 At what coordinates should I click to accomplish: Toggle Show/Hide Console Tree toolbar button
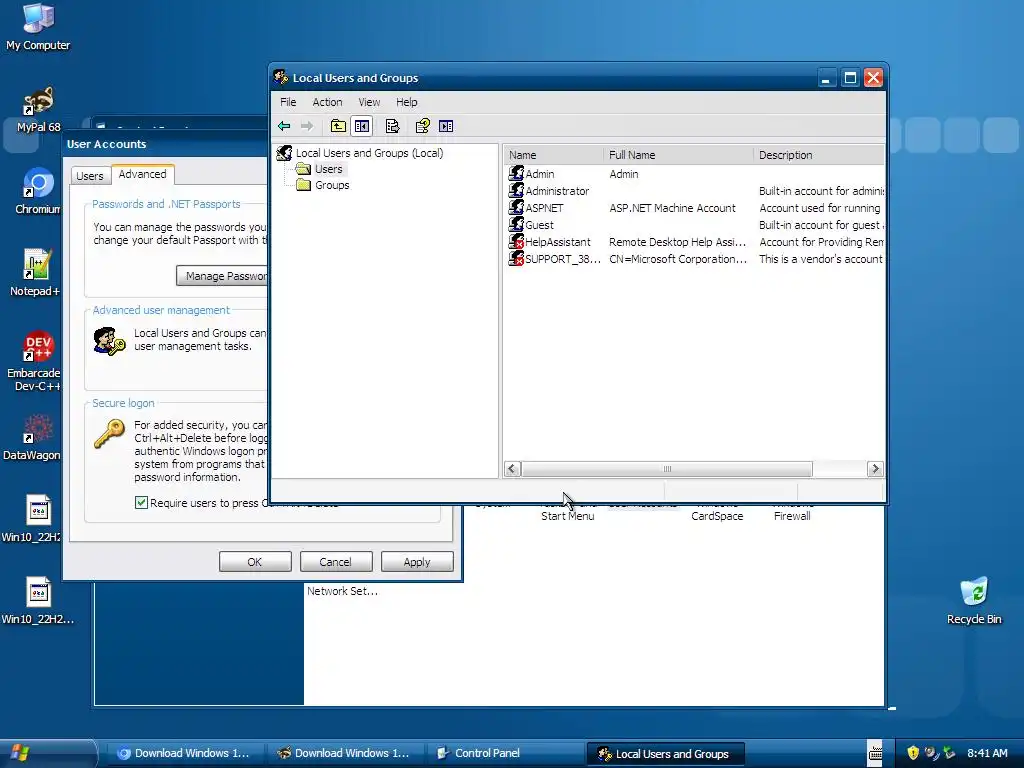pyautogui.click(x=362, y=126)
